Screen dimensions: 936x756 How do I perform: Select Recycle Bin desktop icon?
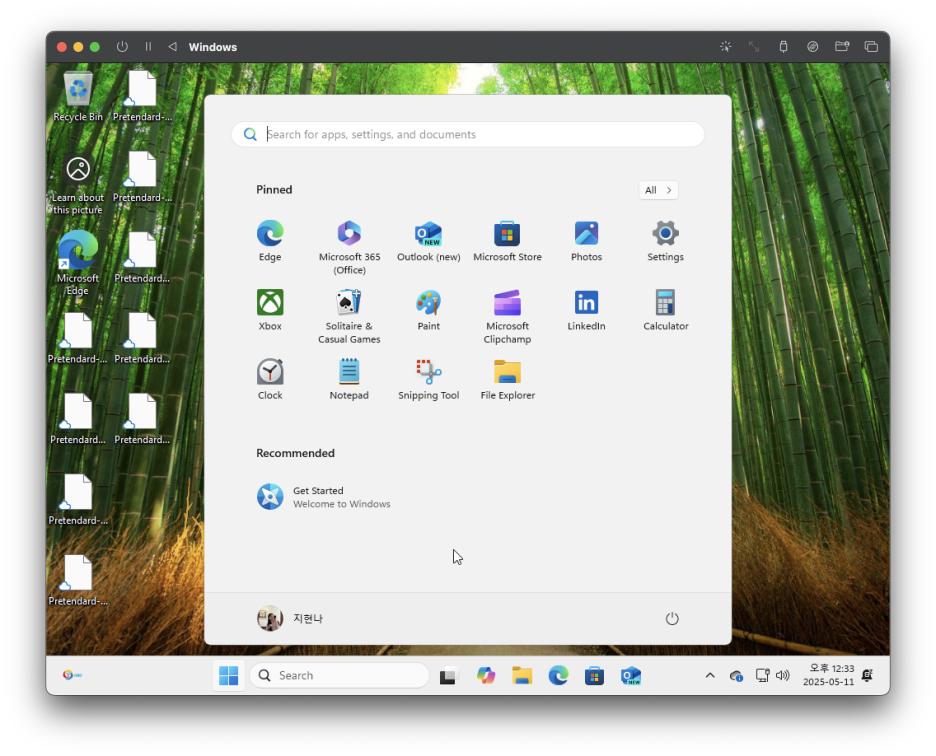(x=78, y=96)
